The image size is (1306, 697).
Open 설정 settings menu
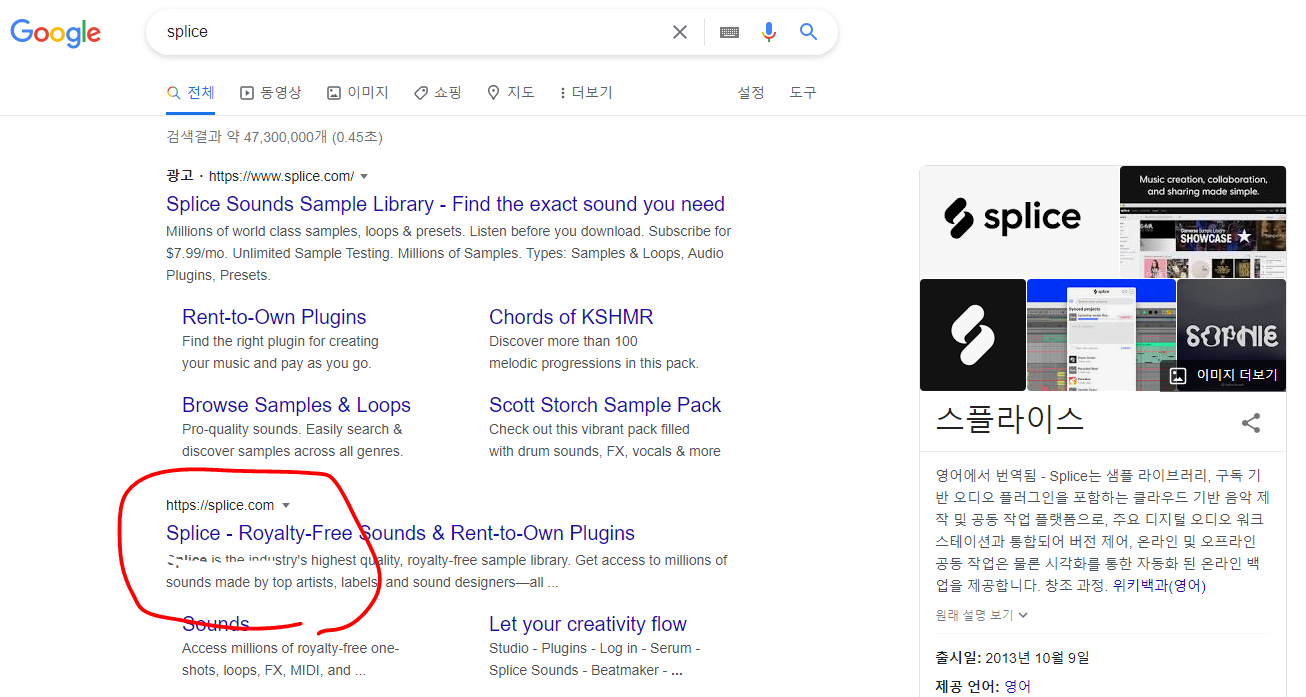click(x=751, y=92)
